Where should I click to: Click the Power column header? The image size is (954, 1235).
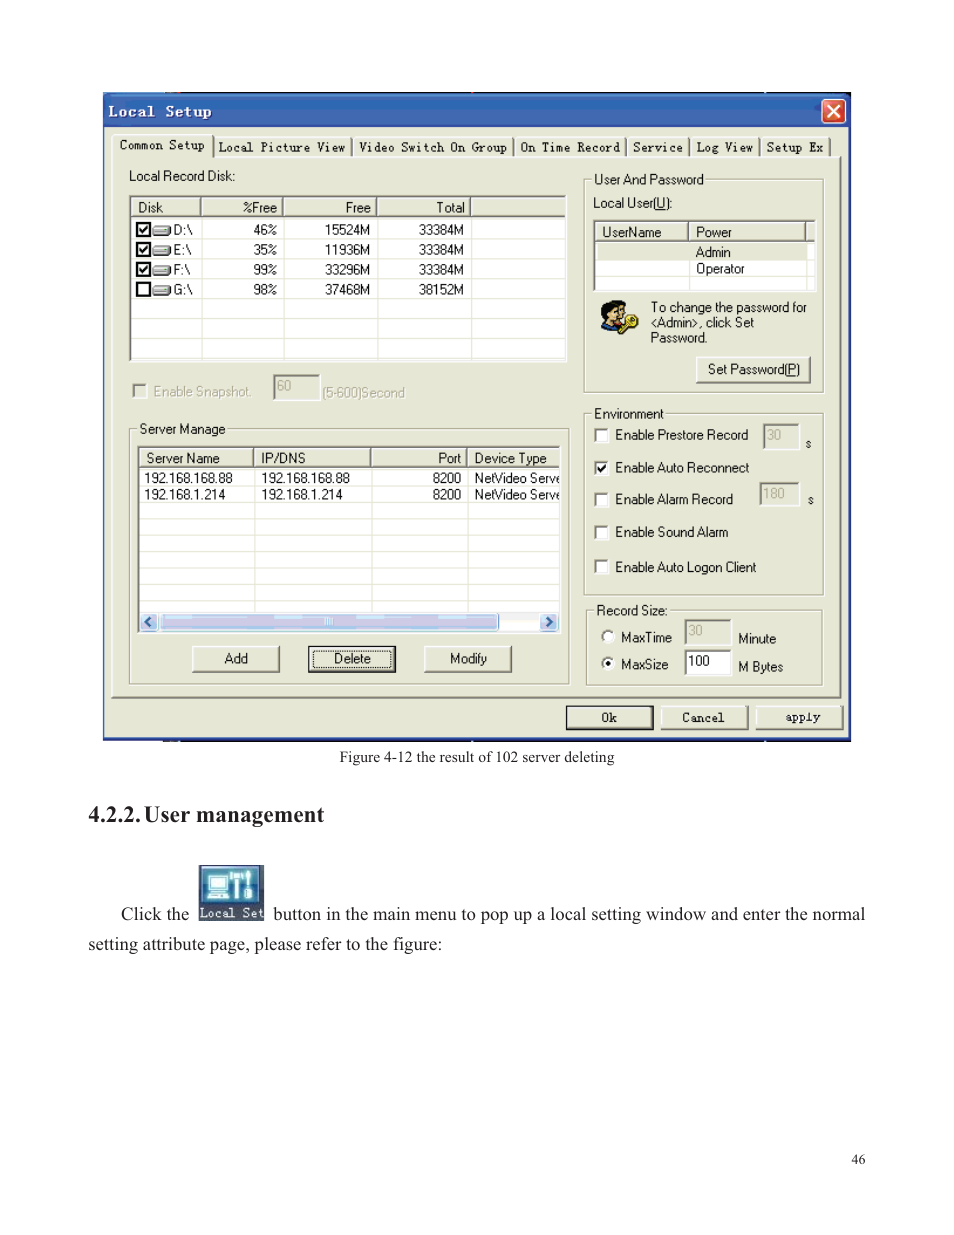pyautogui.click(x=747, y=232)
